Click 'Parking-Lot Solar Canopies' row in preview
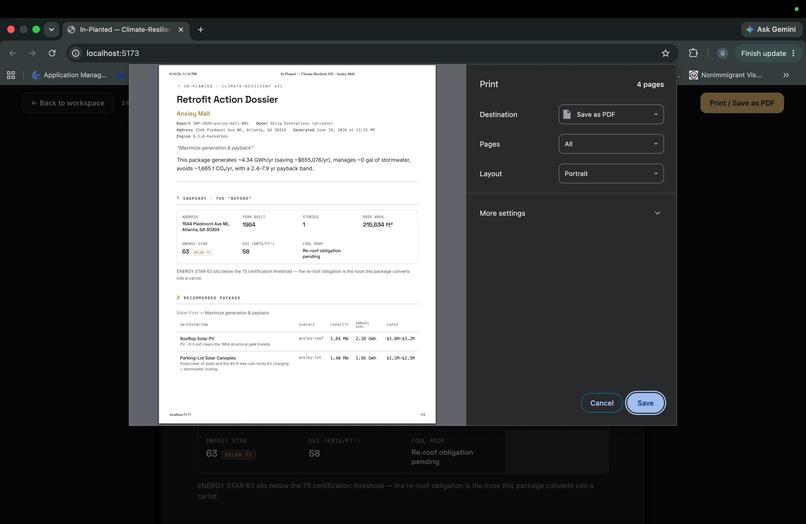 pos(297,363)
